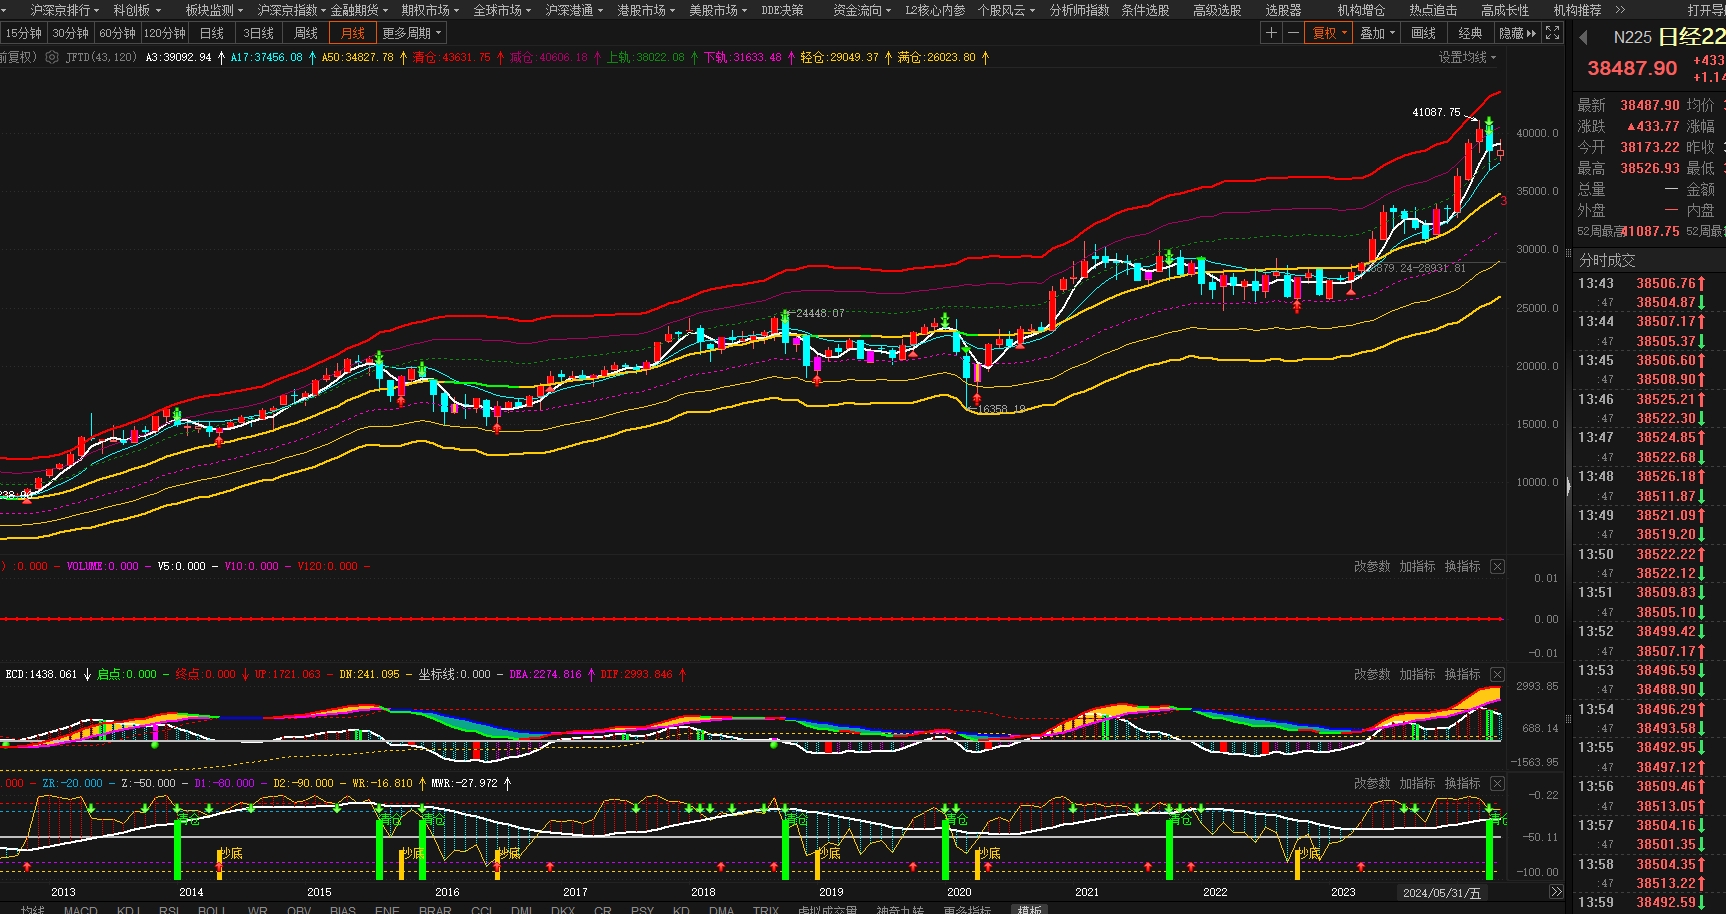The height and width of the screenshot is (914, 1726).
Task: Open 机构推荐 menu item
Action: point(1577,10)
